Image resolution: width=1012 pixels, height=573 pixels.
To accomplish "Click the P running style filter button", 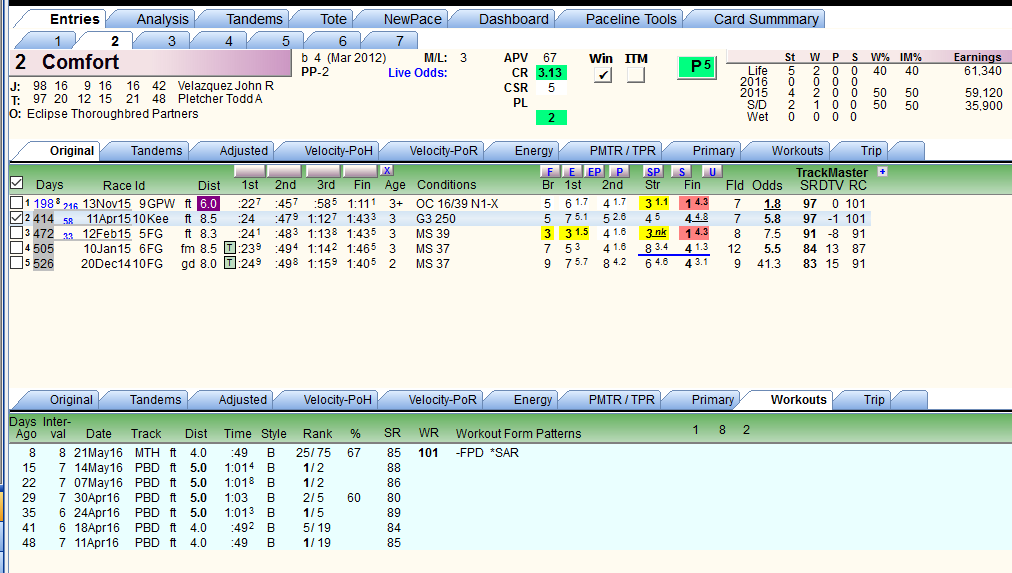I will (x=619, y=172).
